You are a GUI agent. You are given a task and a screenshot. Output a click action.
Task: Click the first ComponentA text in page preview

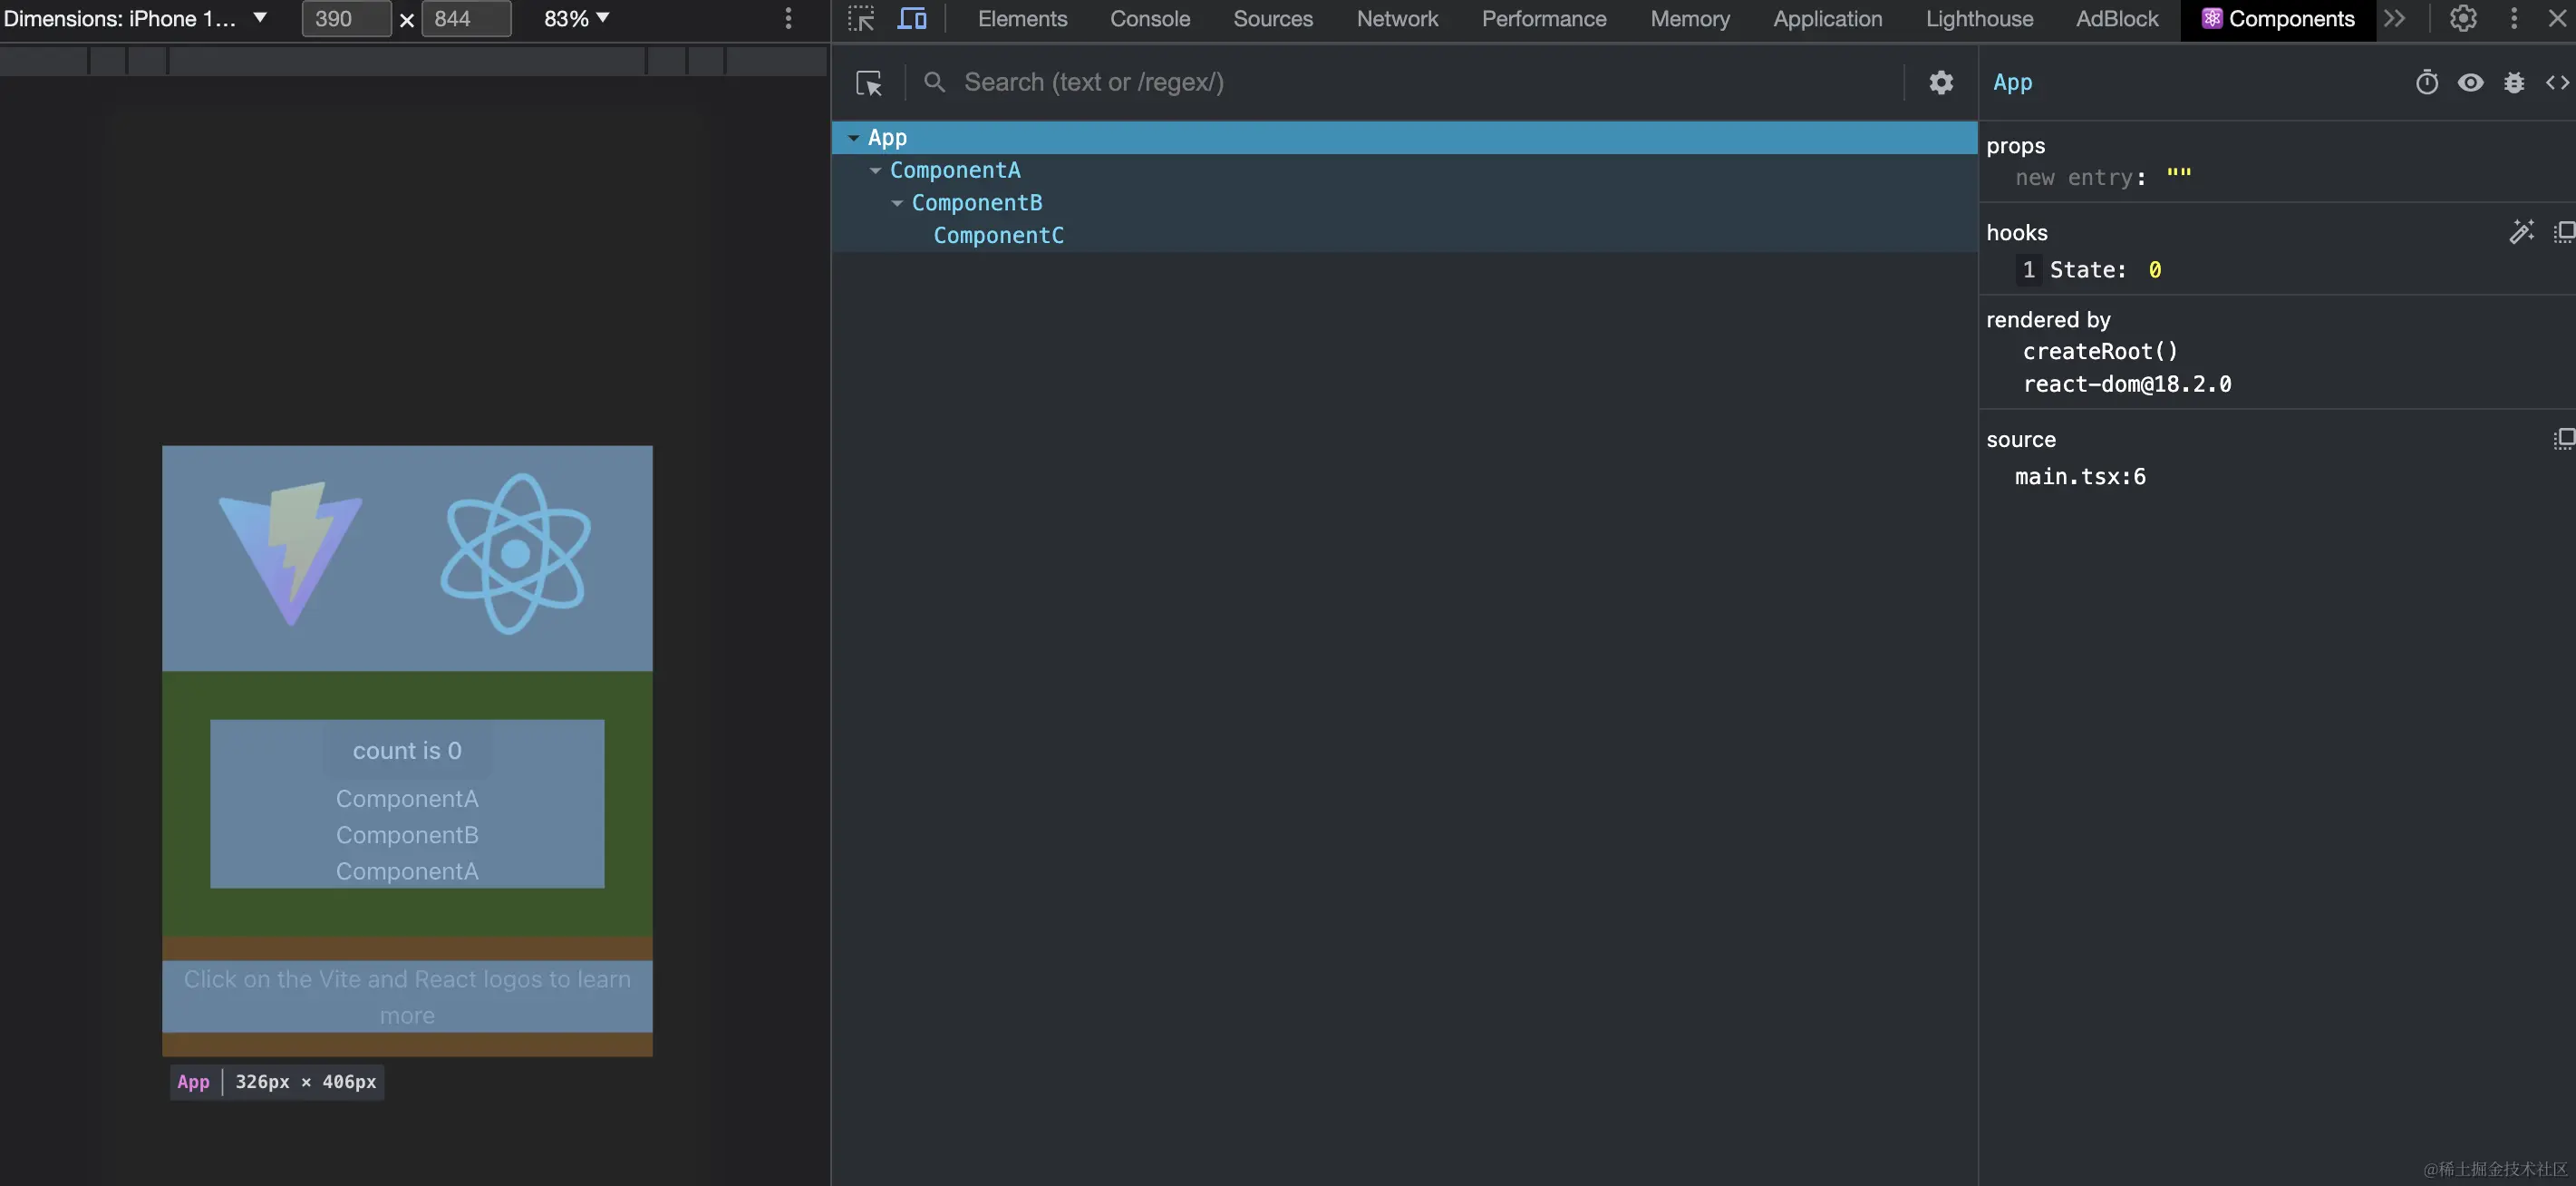tap(407, 799)
